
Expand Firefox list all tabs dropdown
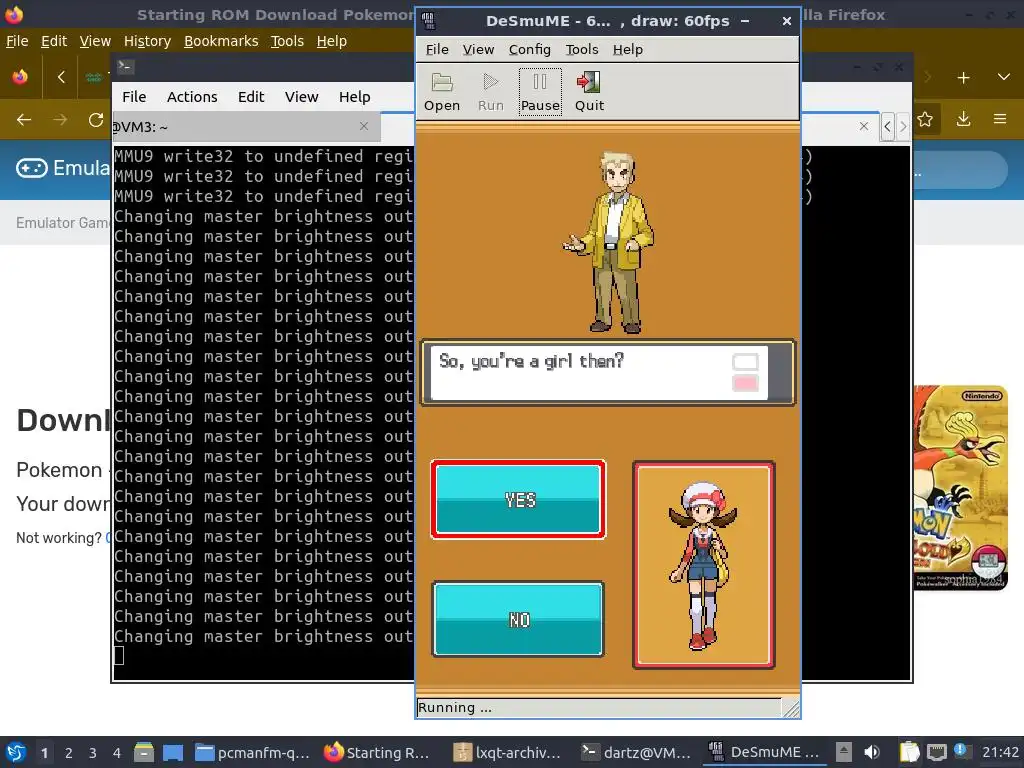click(x=1004, y=77)
